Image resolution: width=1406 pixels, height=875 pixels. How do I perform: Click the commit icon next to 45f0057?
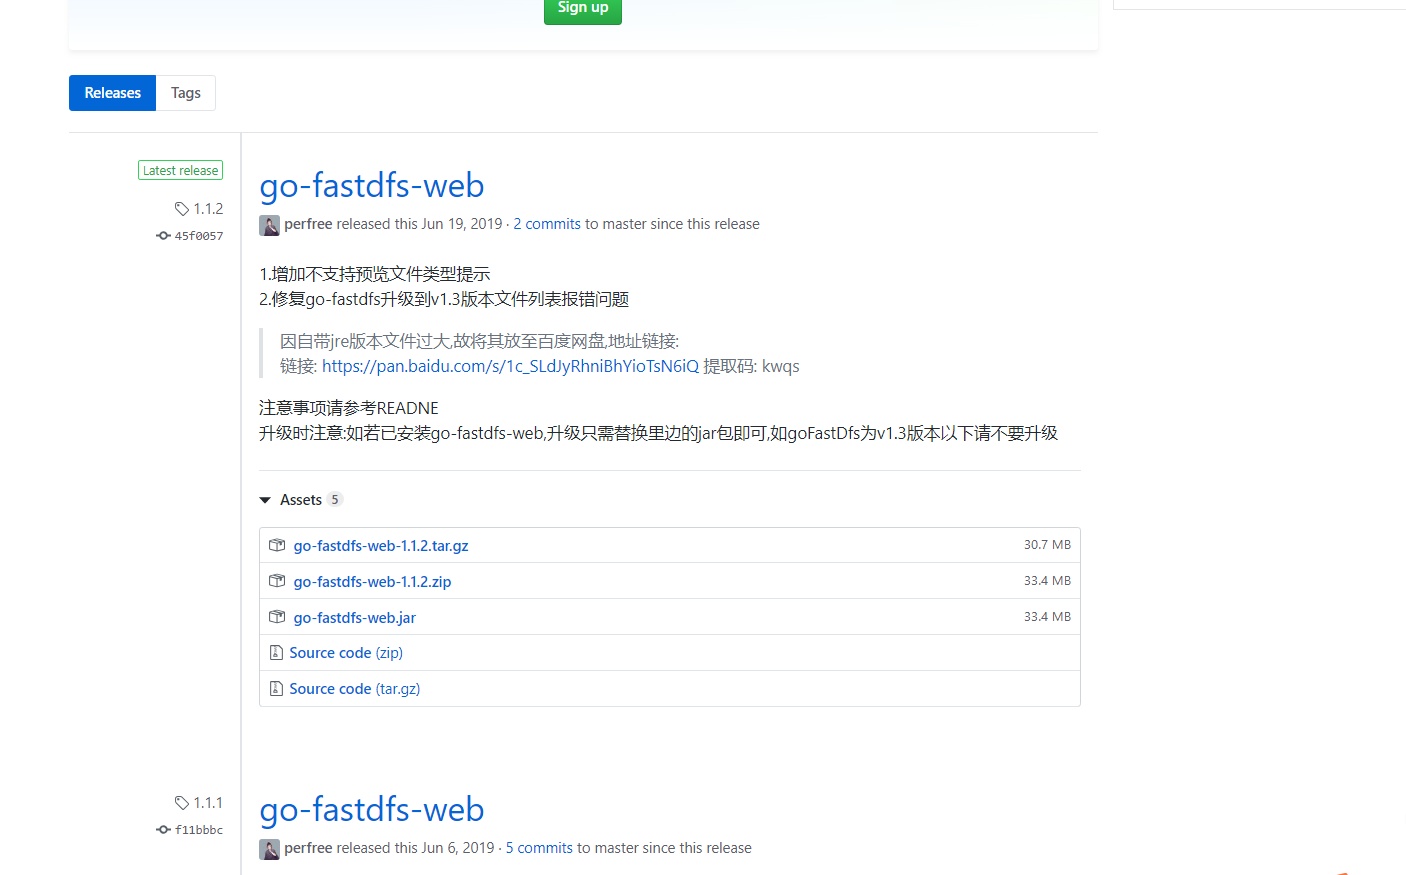click(x=162, y=235)
